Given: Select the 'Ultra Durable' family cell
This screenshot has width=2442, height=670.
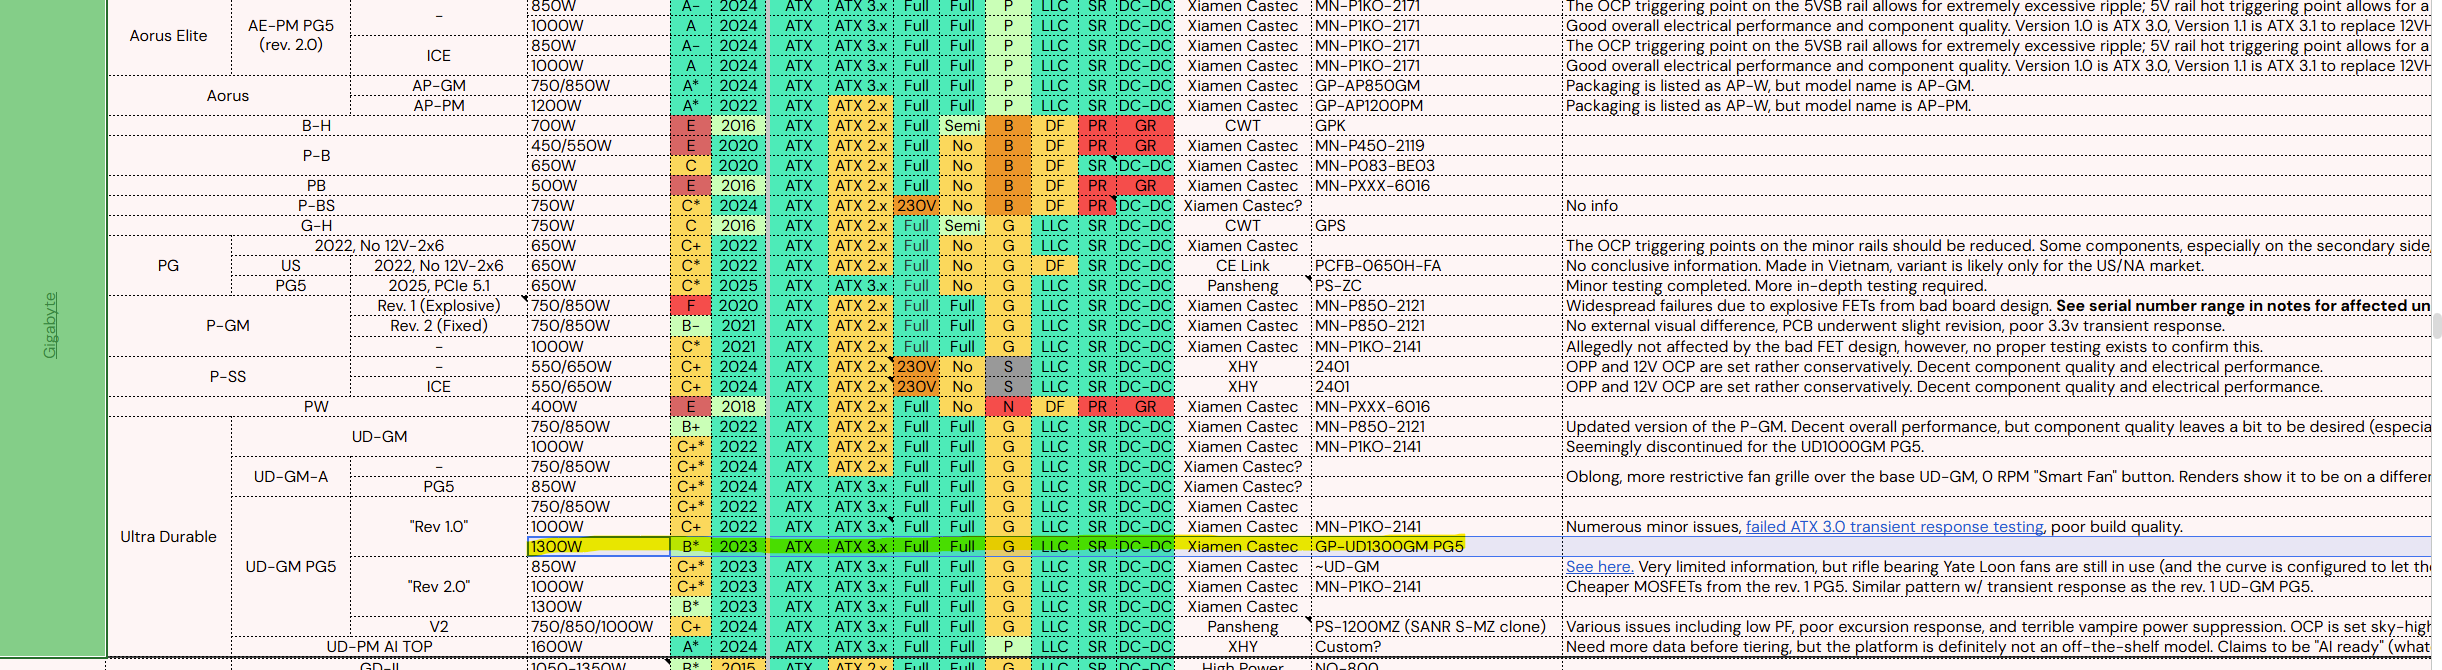Looking at the screenshot, I should [x=169, y=537].
